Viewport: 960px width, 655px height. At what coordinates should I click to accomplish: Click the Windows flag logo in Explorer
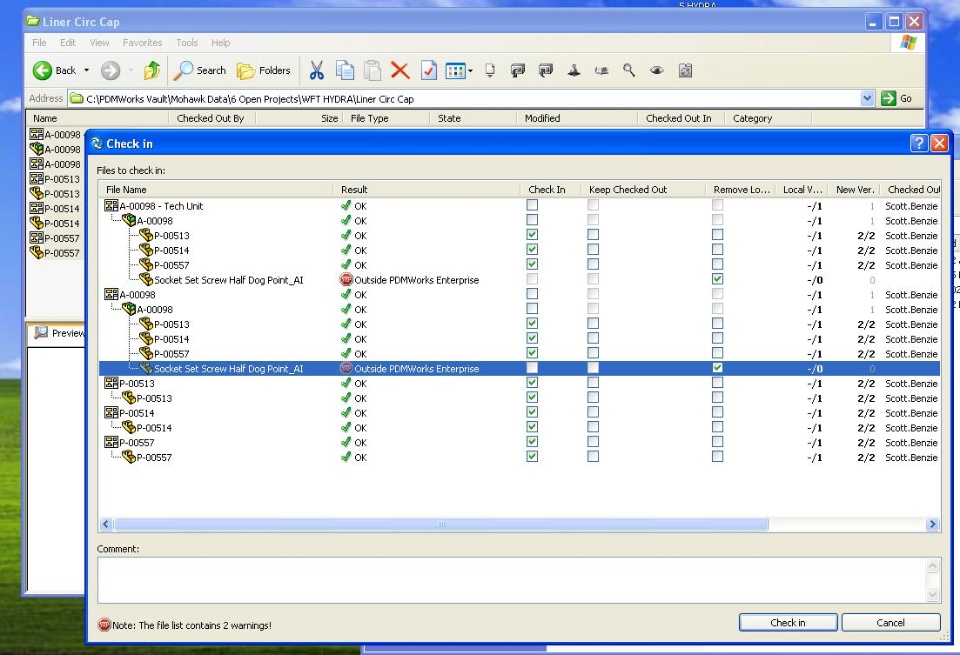point(908,42)
